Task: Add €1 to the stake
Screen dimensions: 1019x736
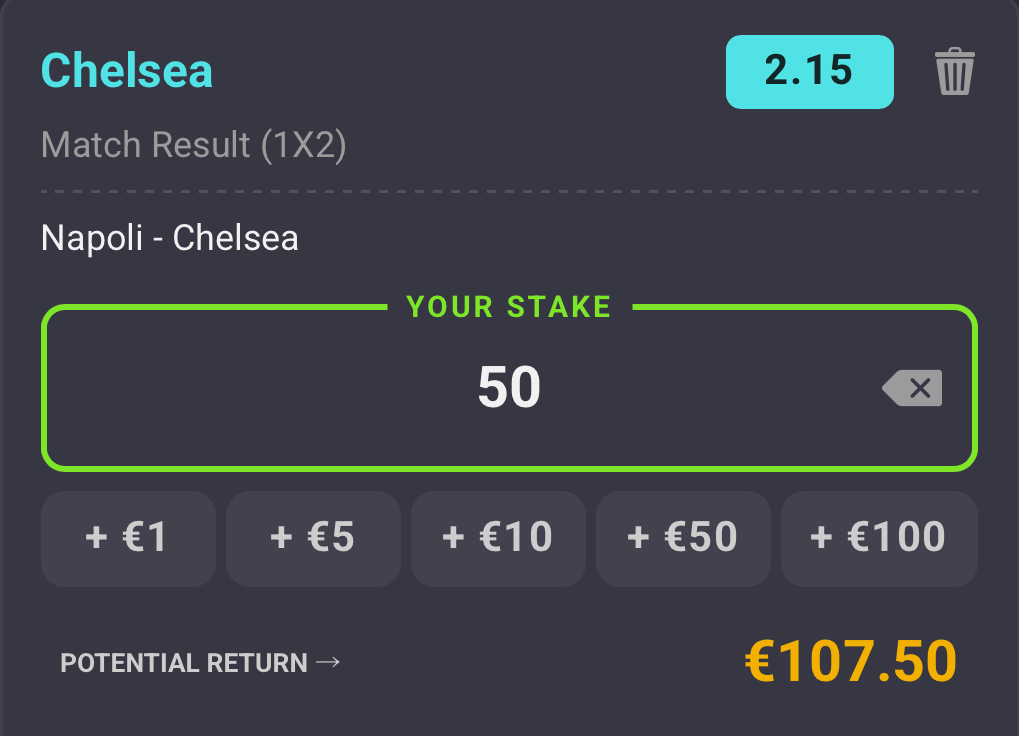Action: [x=128, y=538]
